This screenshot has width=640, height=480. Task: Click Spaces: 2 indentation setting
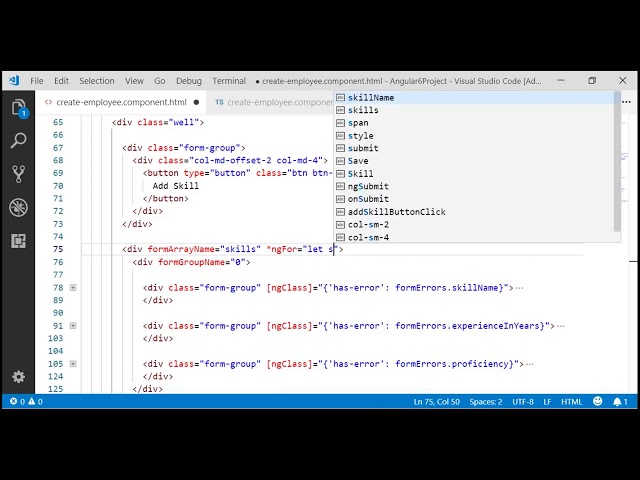coord(486,402)
